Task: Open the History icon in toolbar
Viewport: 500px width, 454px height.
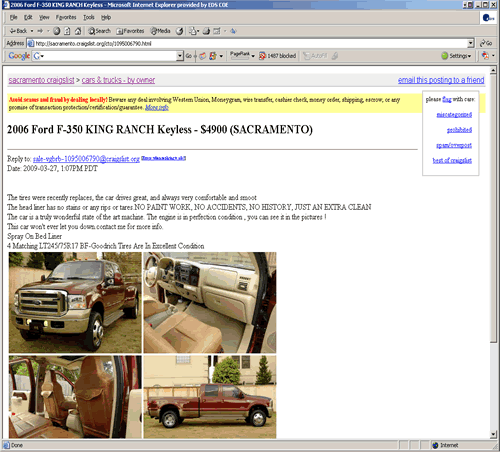Action: point(179,31)
